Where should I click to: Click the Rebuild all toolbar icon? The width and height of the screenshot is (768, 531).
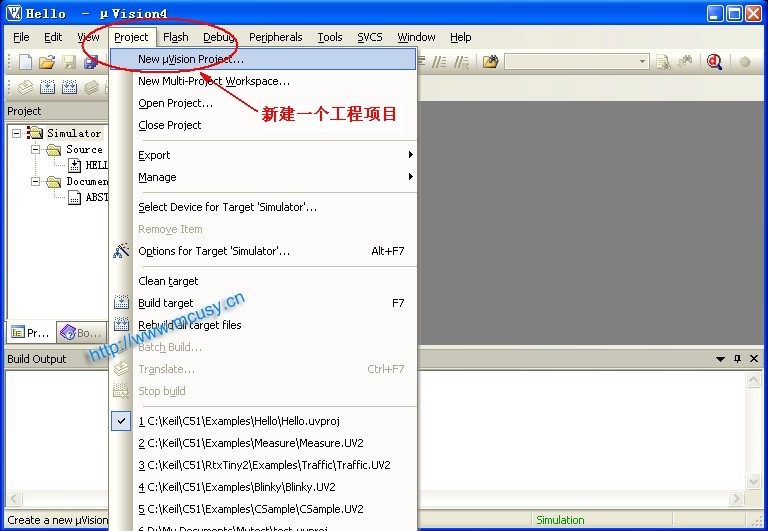(x=69, y=87)
